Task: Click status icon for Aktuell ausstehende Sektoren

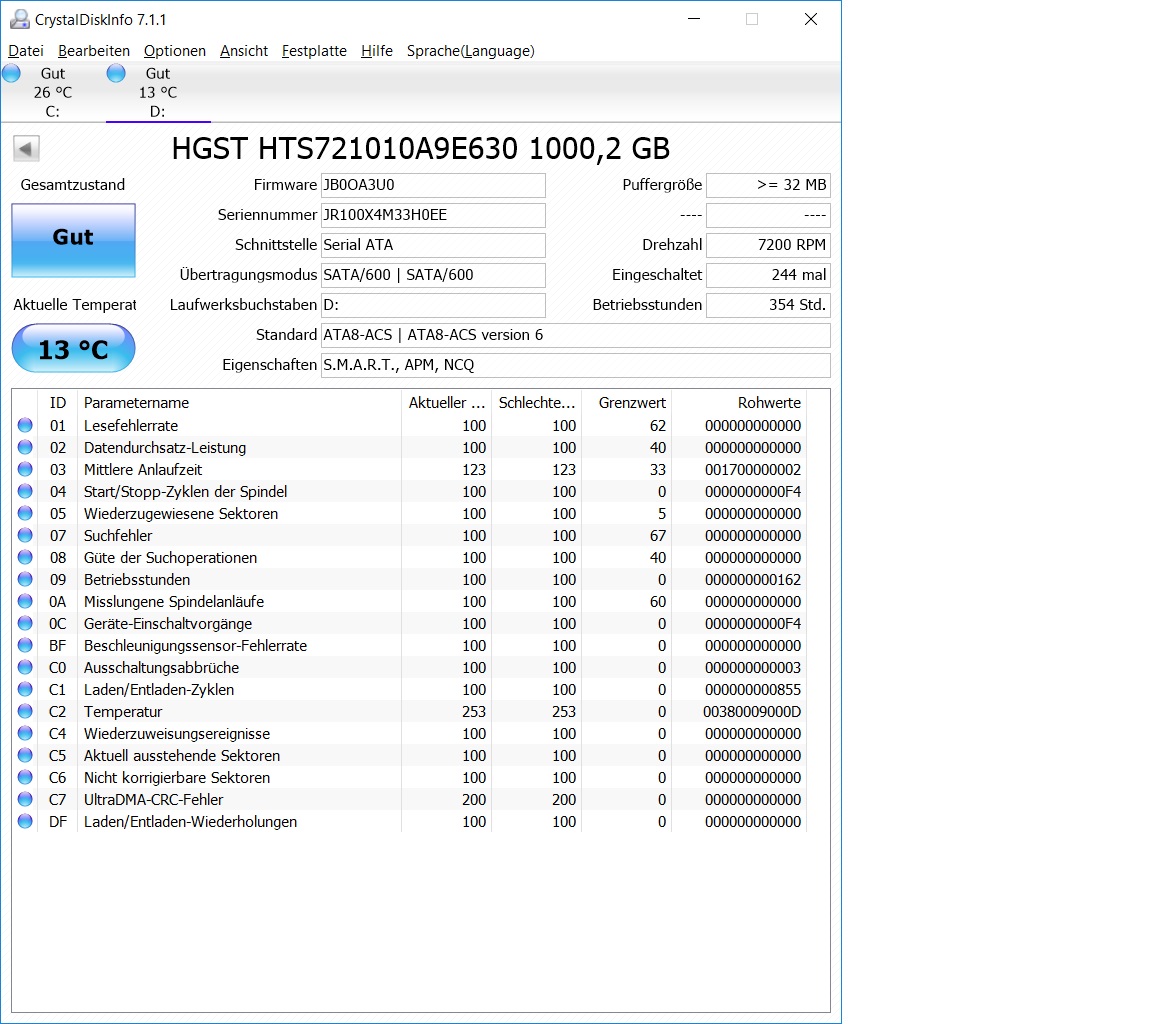Action: [x=25, y=756]
